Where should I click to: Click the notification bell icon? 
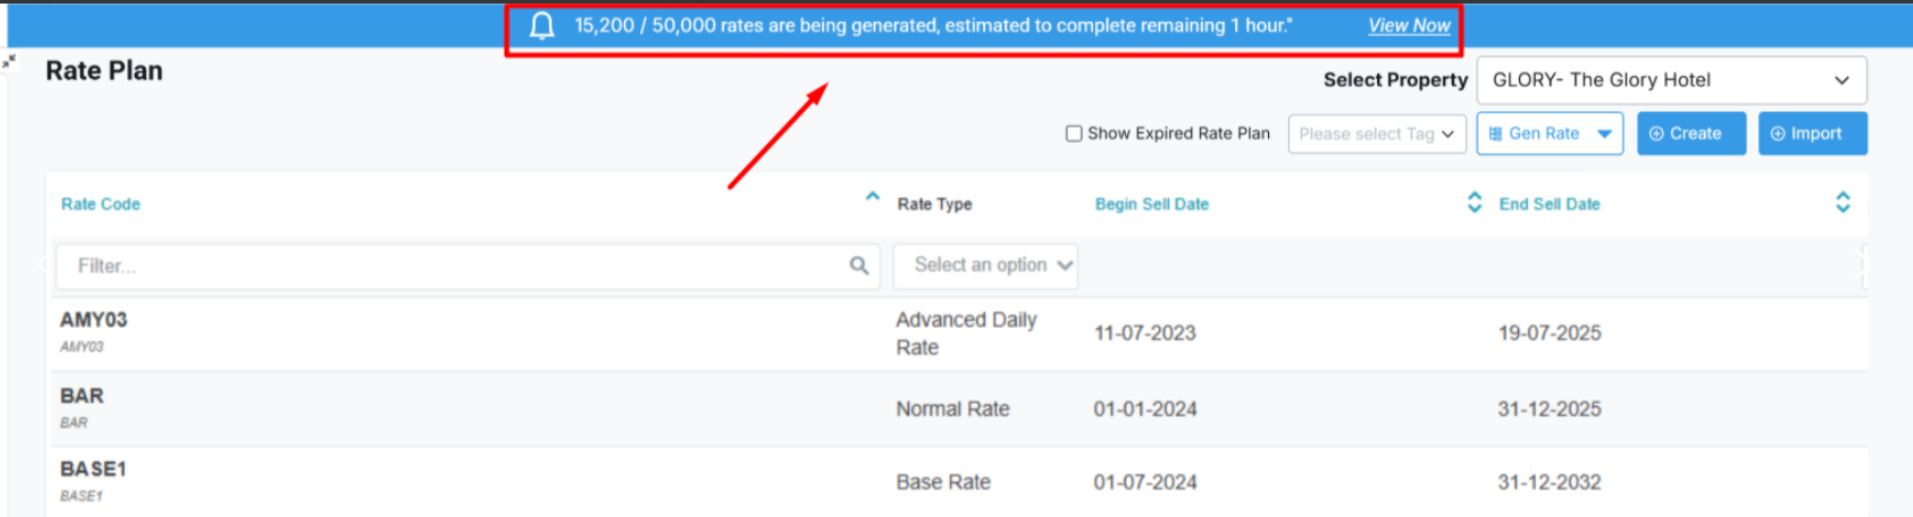[x=542, y=26]
